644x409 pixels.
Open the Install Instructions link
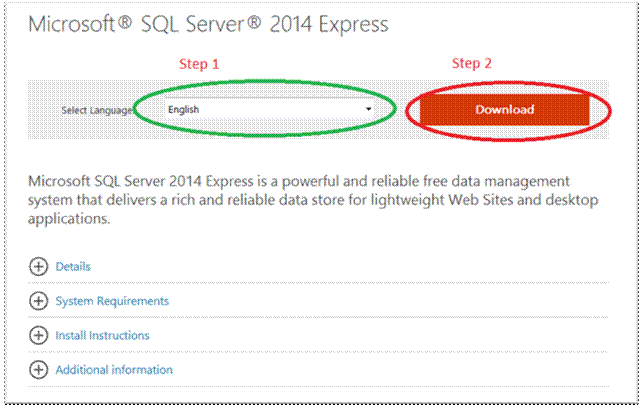[102, 335]
